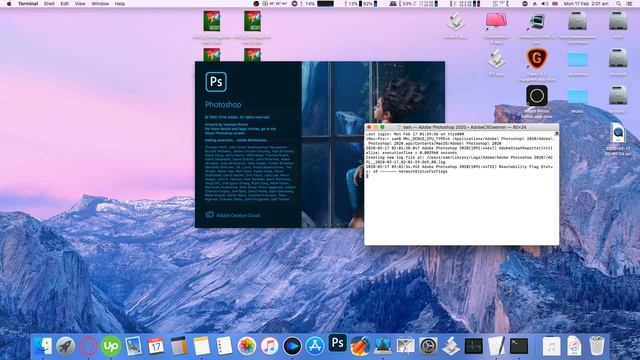Click the 'Photoshop' title on splash screen
The height and width of the screenshot is (360, 640).
tap(223, 104)
